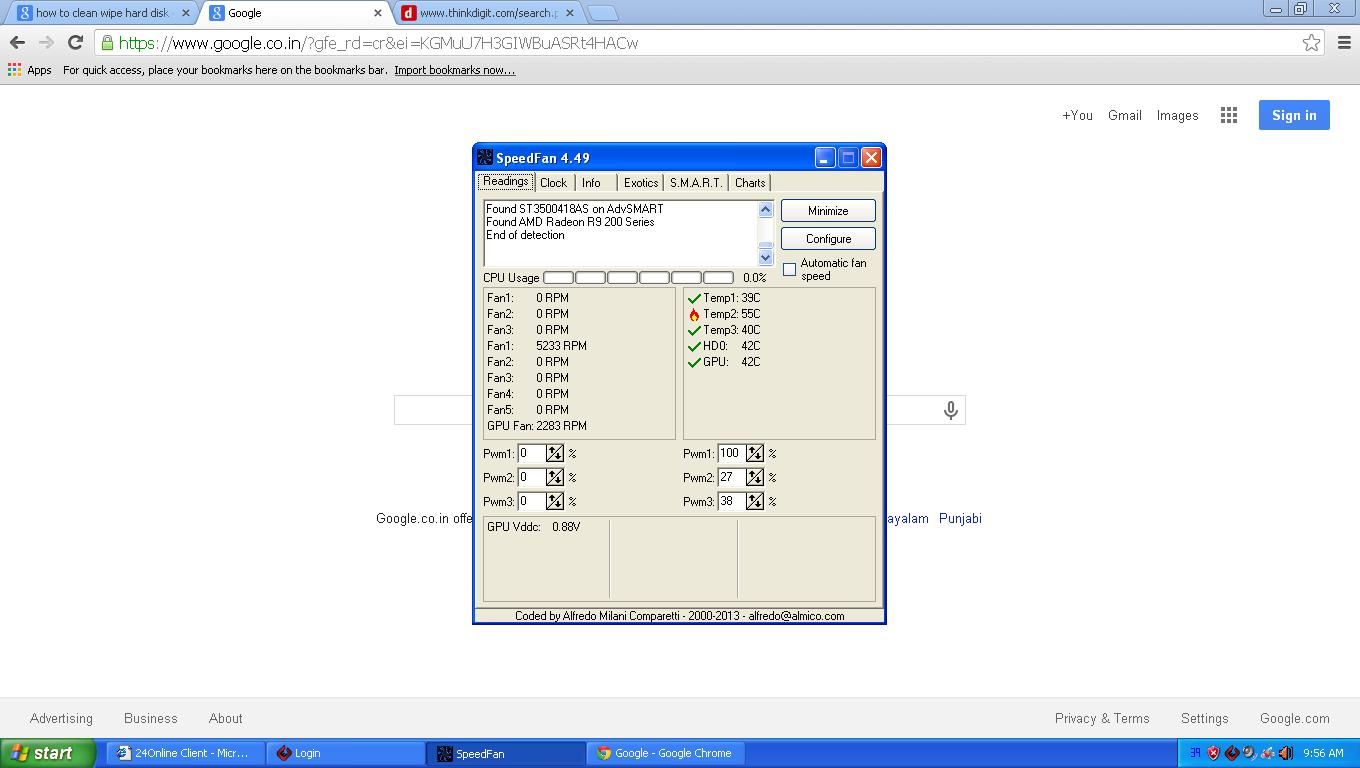This screenshot has width=1360, height=768.
Task: Adjust the right Pwm3 spinner arrows
Action: coord(755,501)
